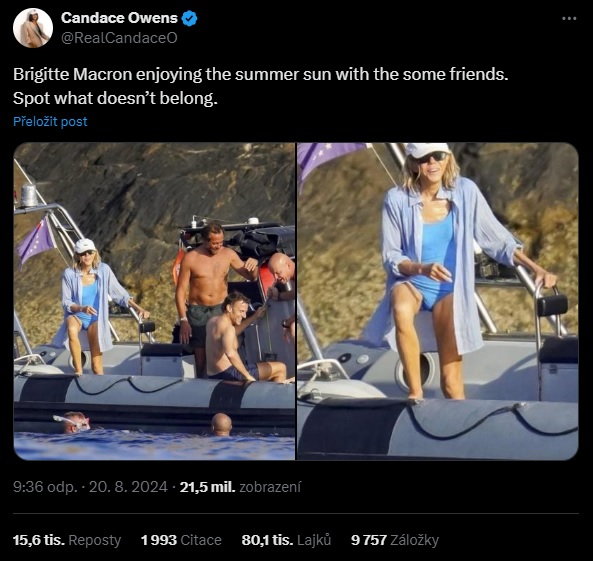Viewport: 593px width, 561px height.
Task: Open the right close-up photo
Action: [x=438, y=301]
